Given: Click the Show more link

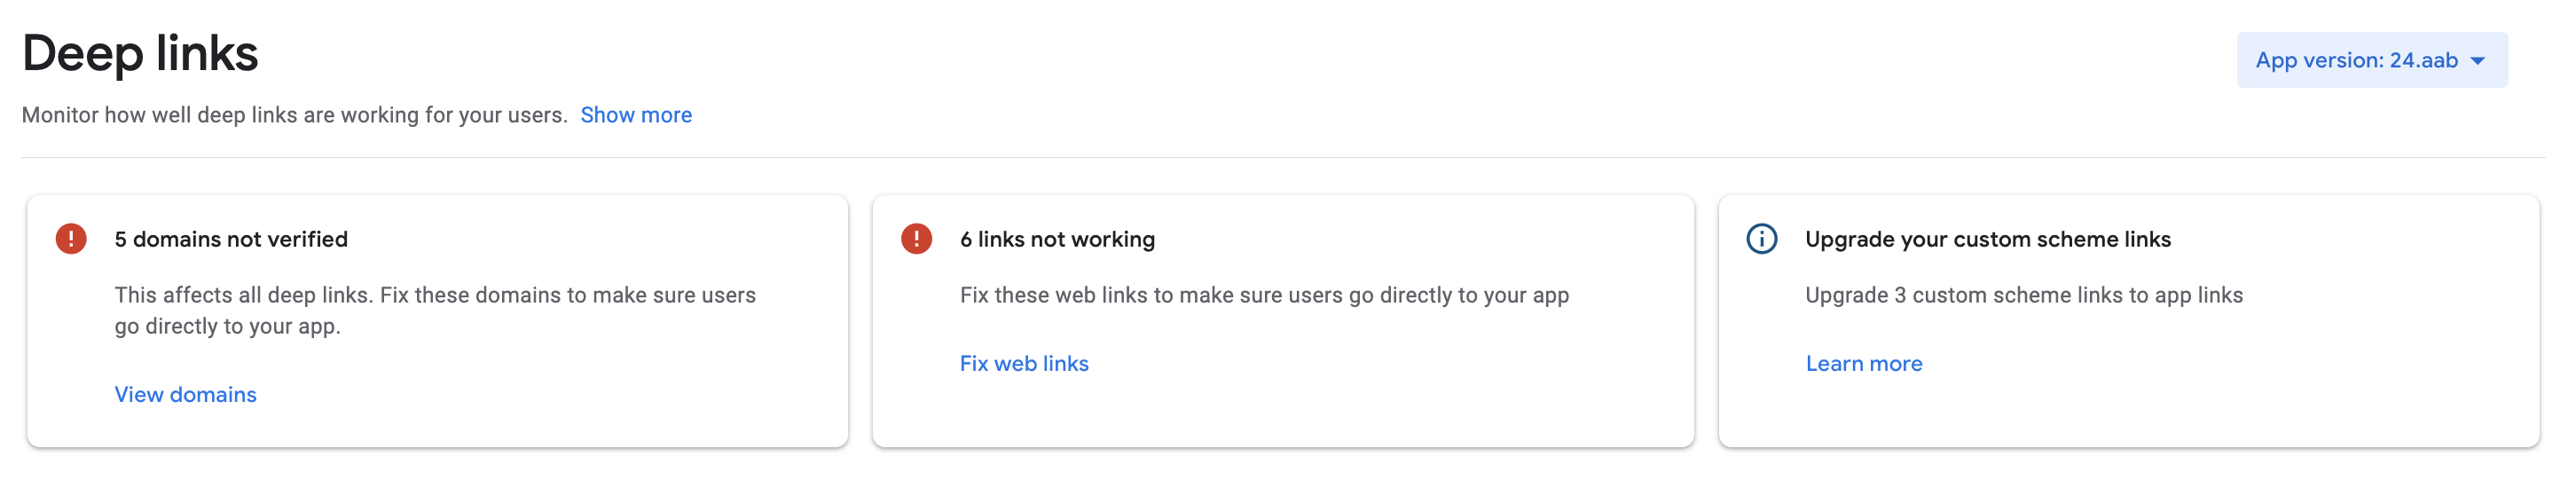Looking at the screenshot, I should click(636, 115).
